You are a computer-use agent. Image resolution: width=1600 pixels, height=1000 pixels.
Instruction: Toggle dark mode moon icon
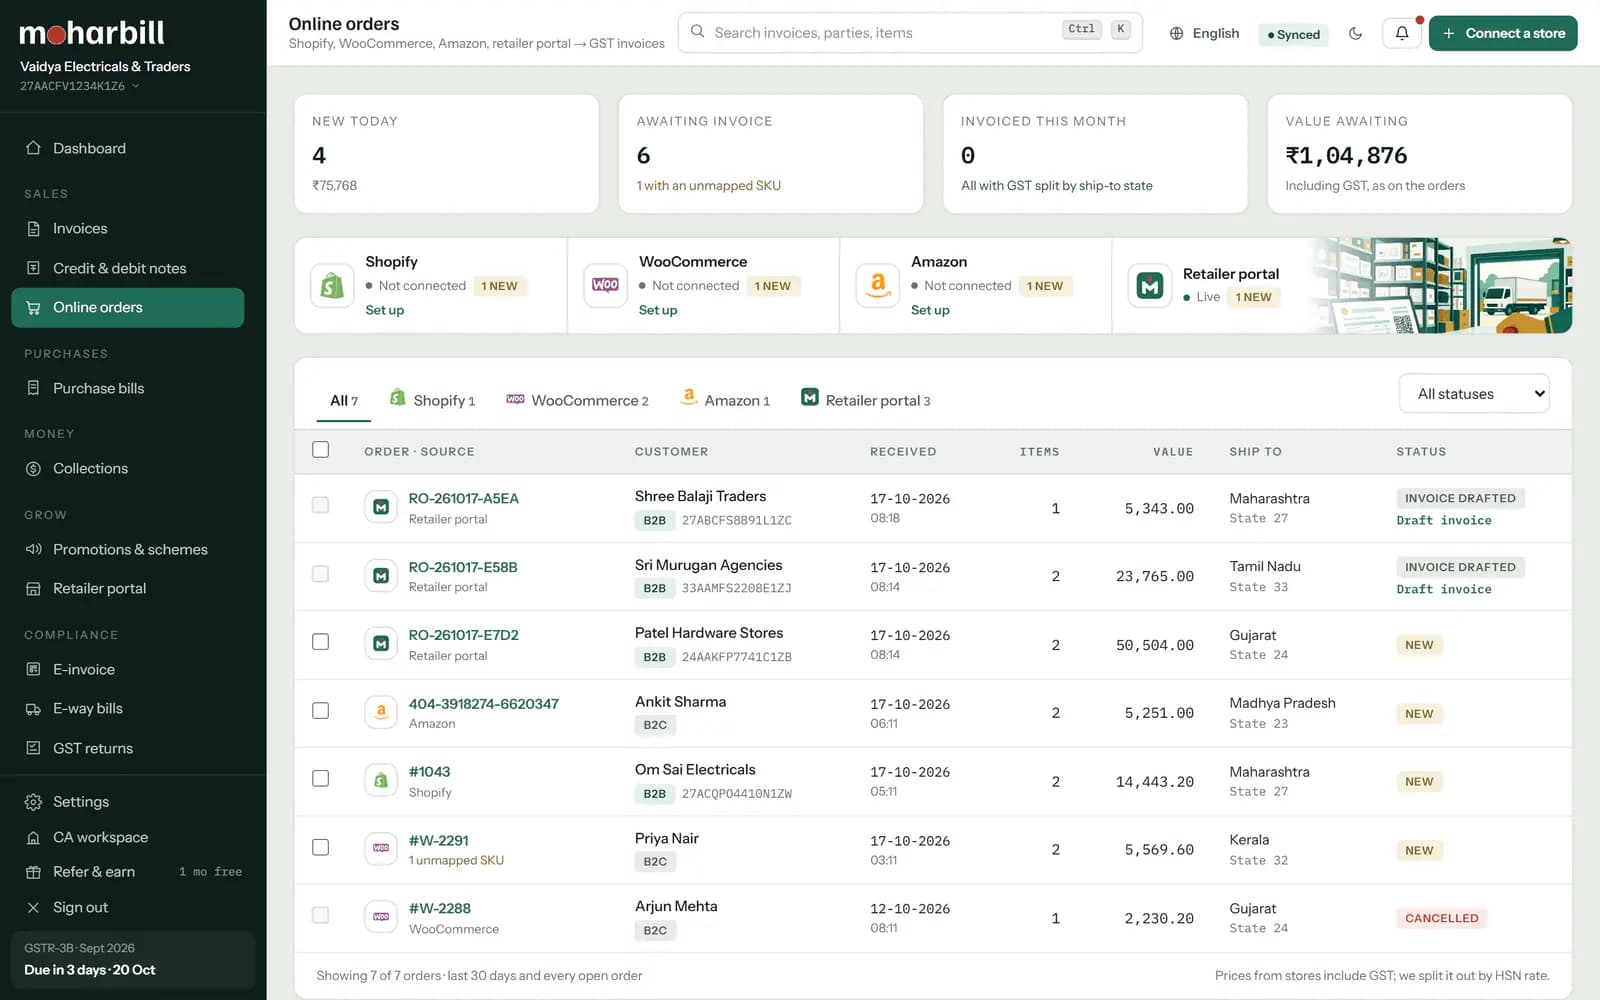point(1355,33)
